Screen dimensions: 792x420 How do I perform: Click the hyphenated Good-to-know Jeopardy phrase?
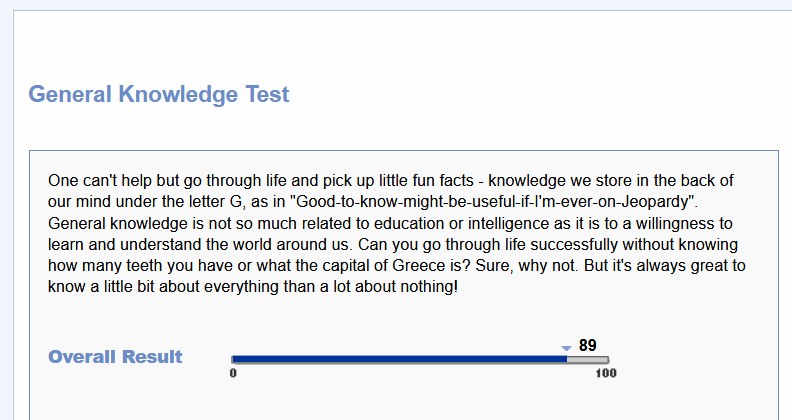493,202
